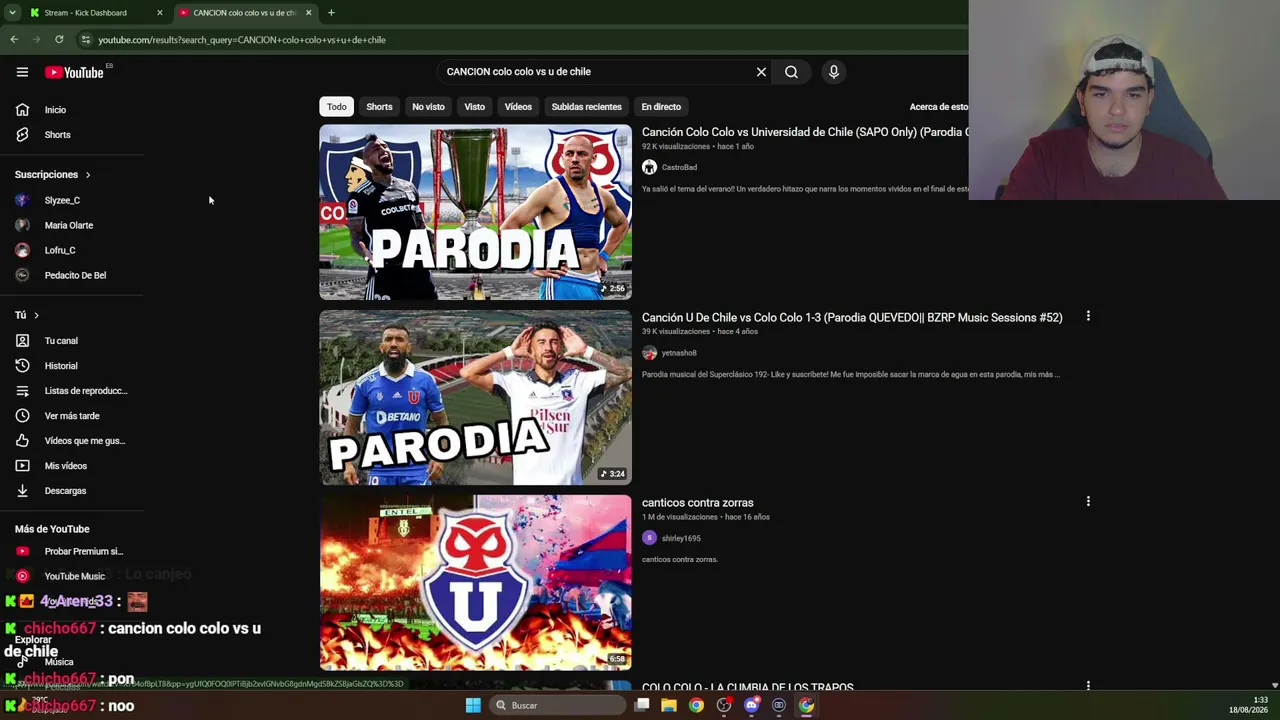Viewport: 1280px width, 720px height.
Task: Select the En directo filter chip
Action: pos(661,107)
